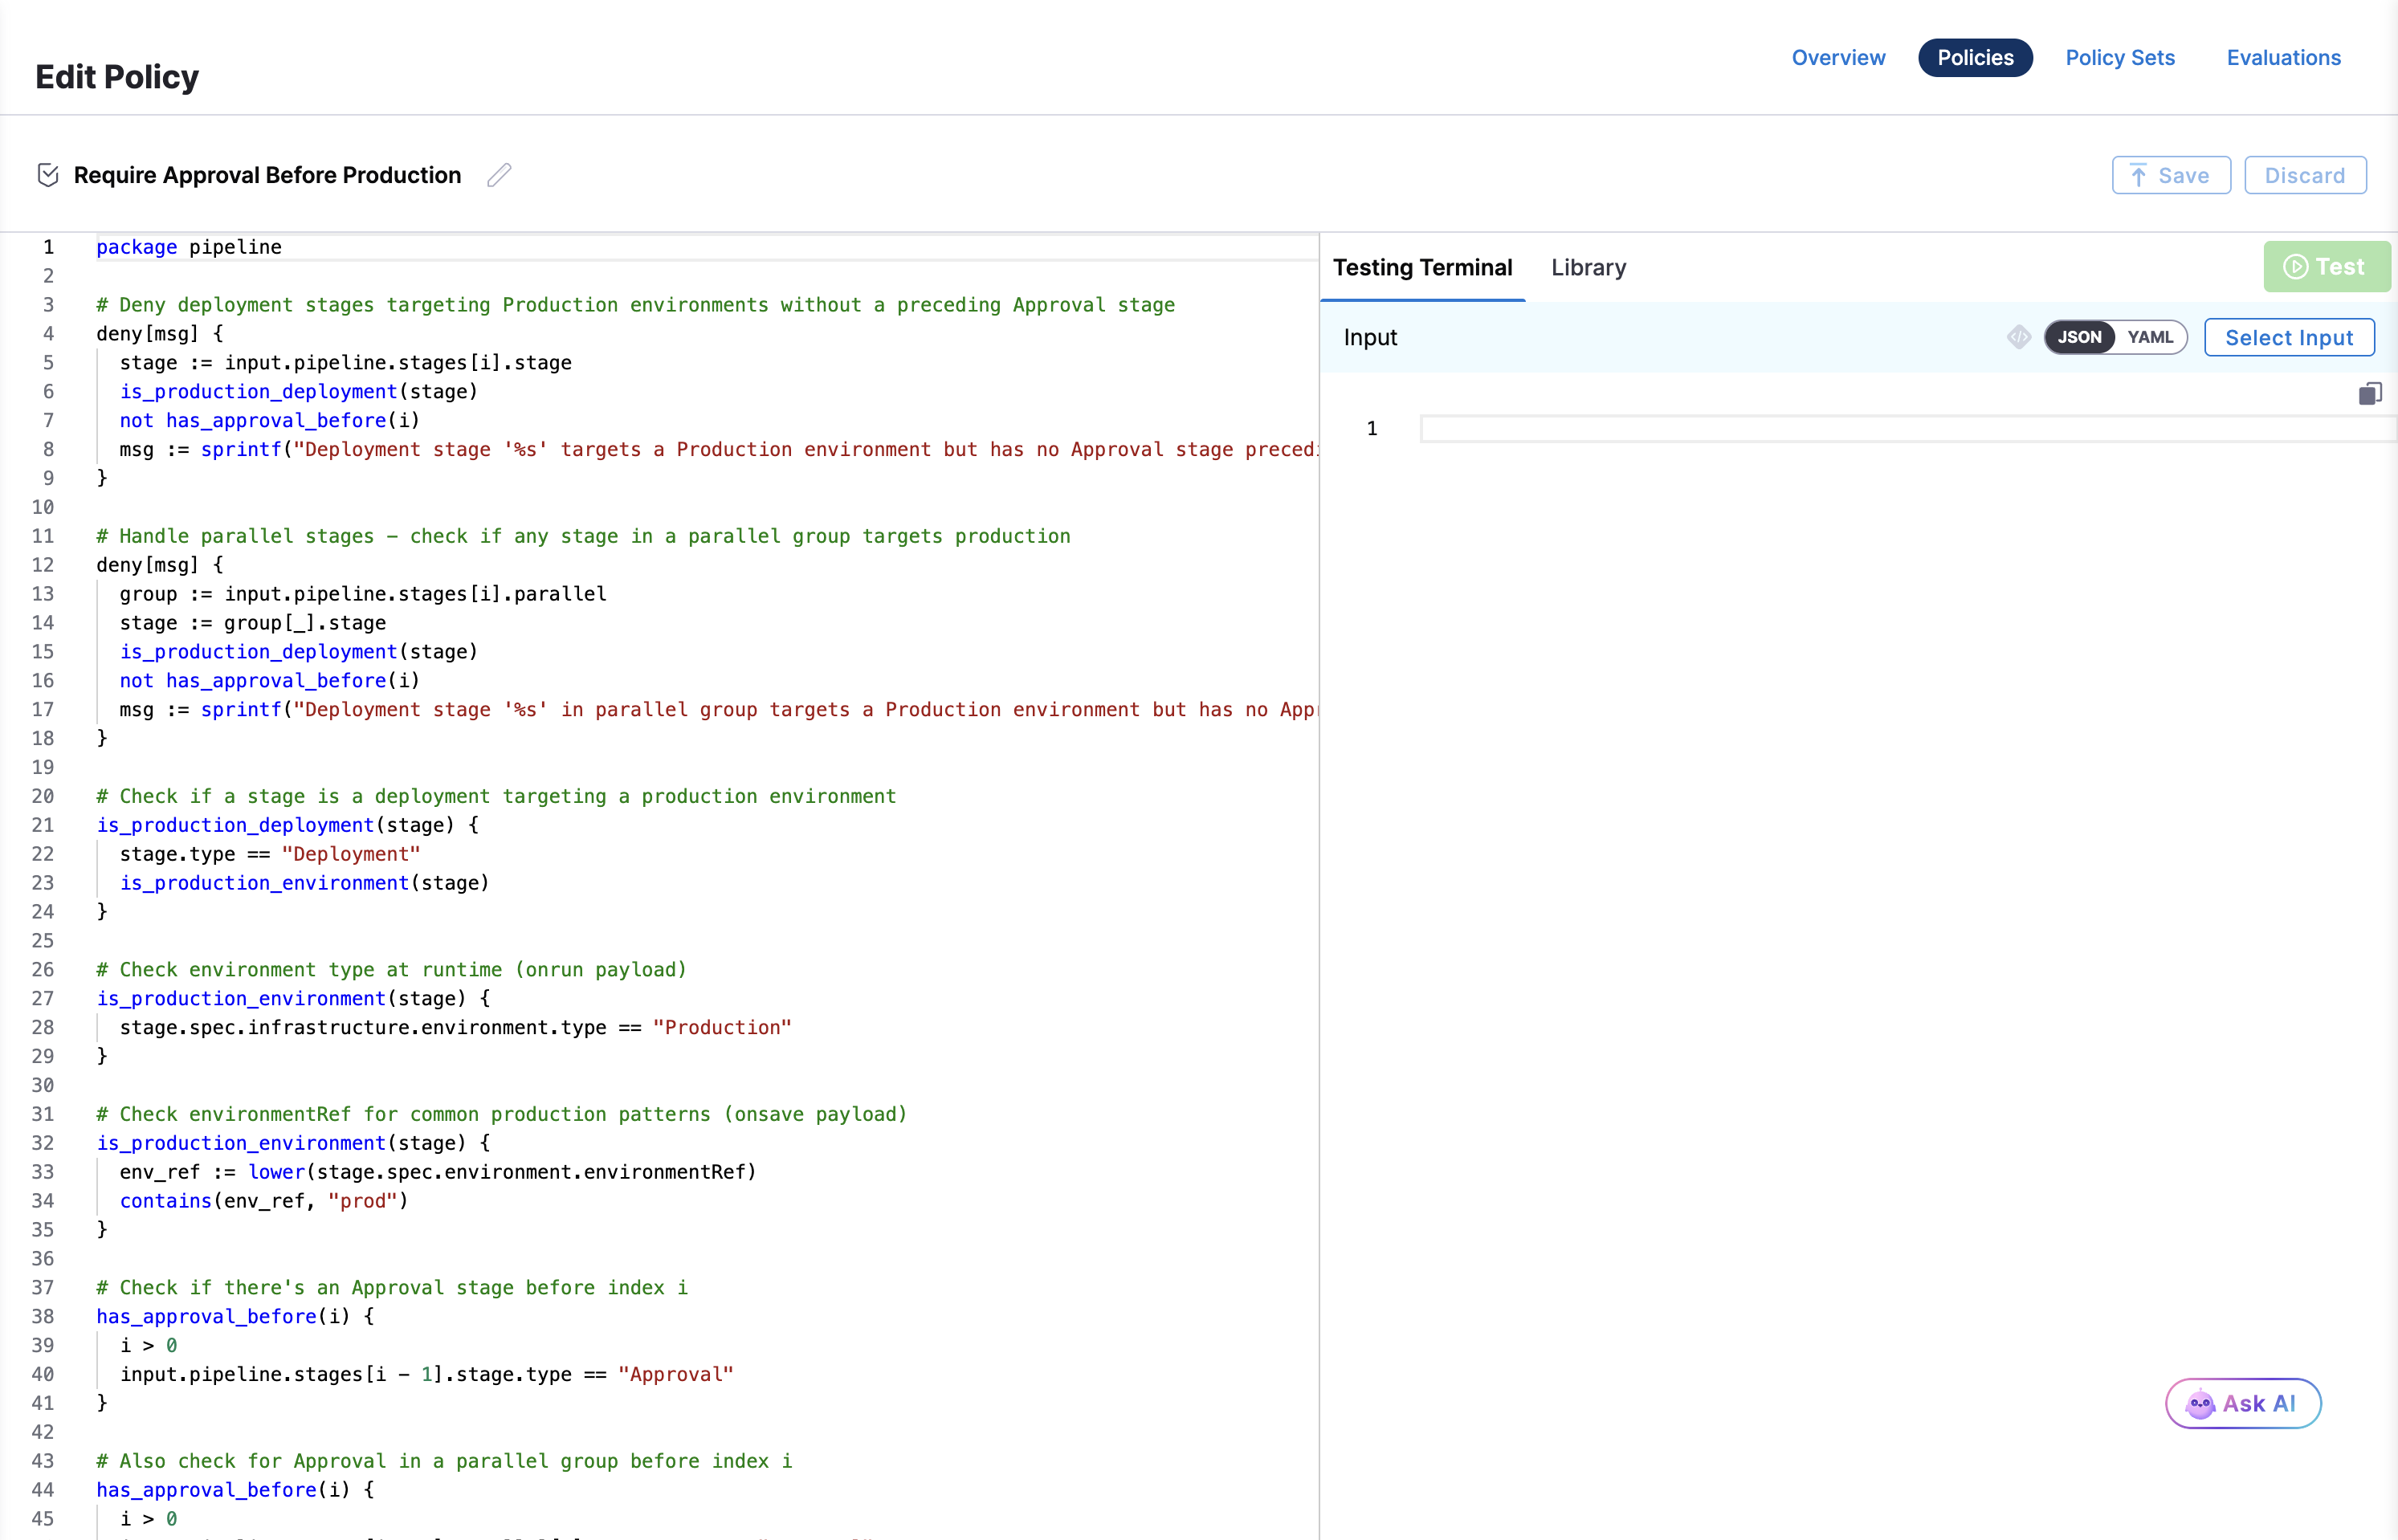The height and width of the screenshot is (1540, 2398).
Task: Switch input format to YAML
Action: (x=2150, y=337)
